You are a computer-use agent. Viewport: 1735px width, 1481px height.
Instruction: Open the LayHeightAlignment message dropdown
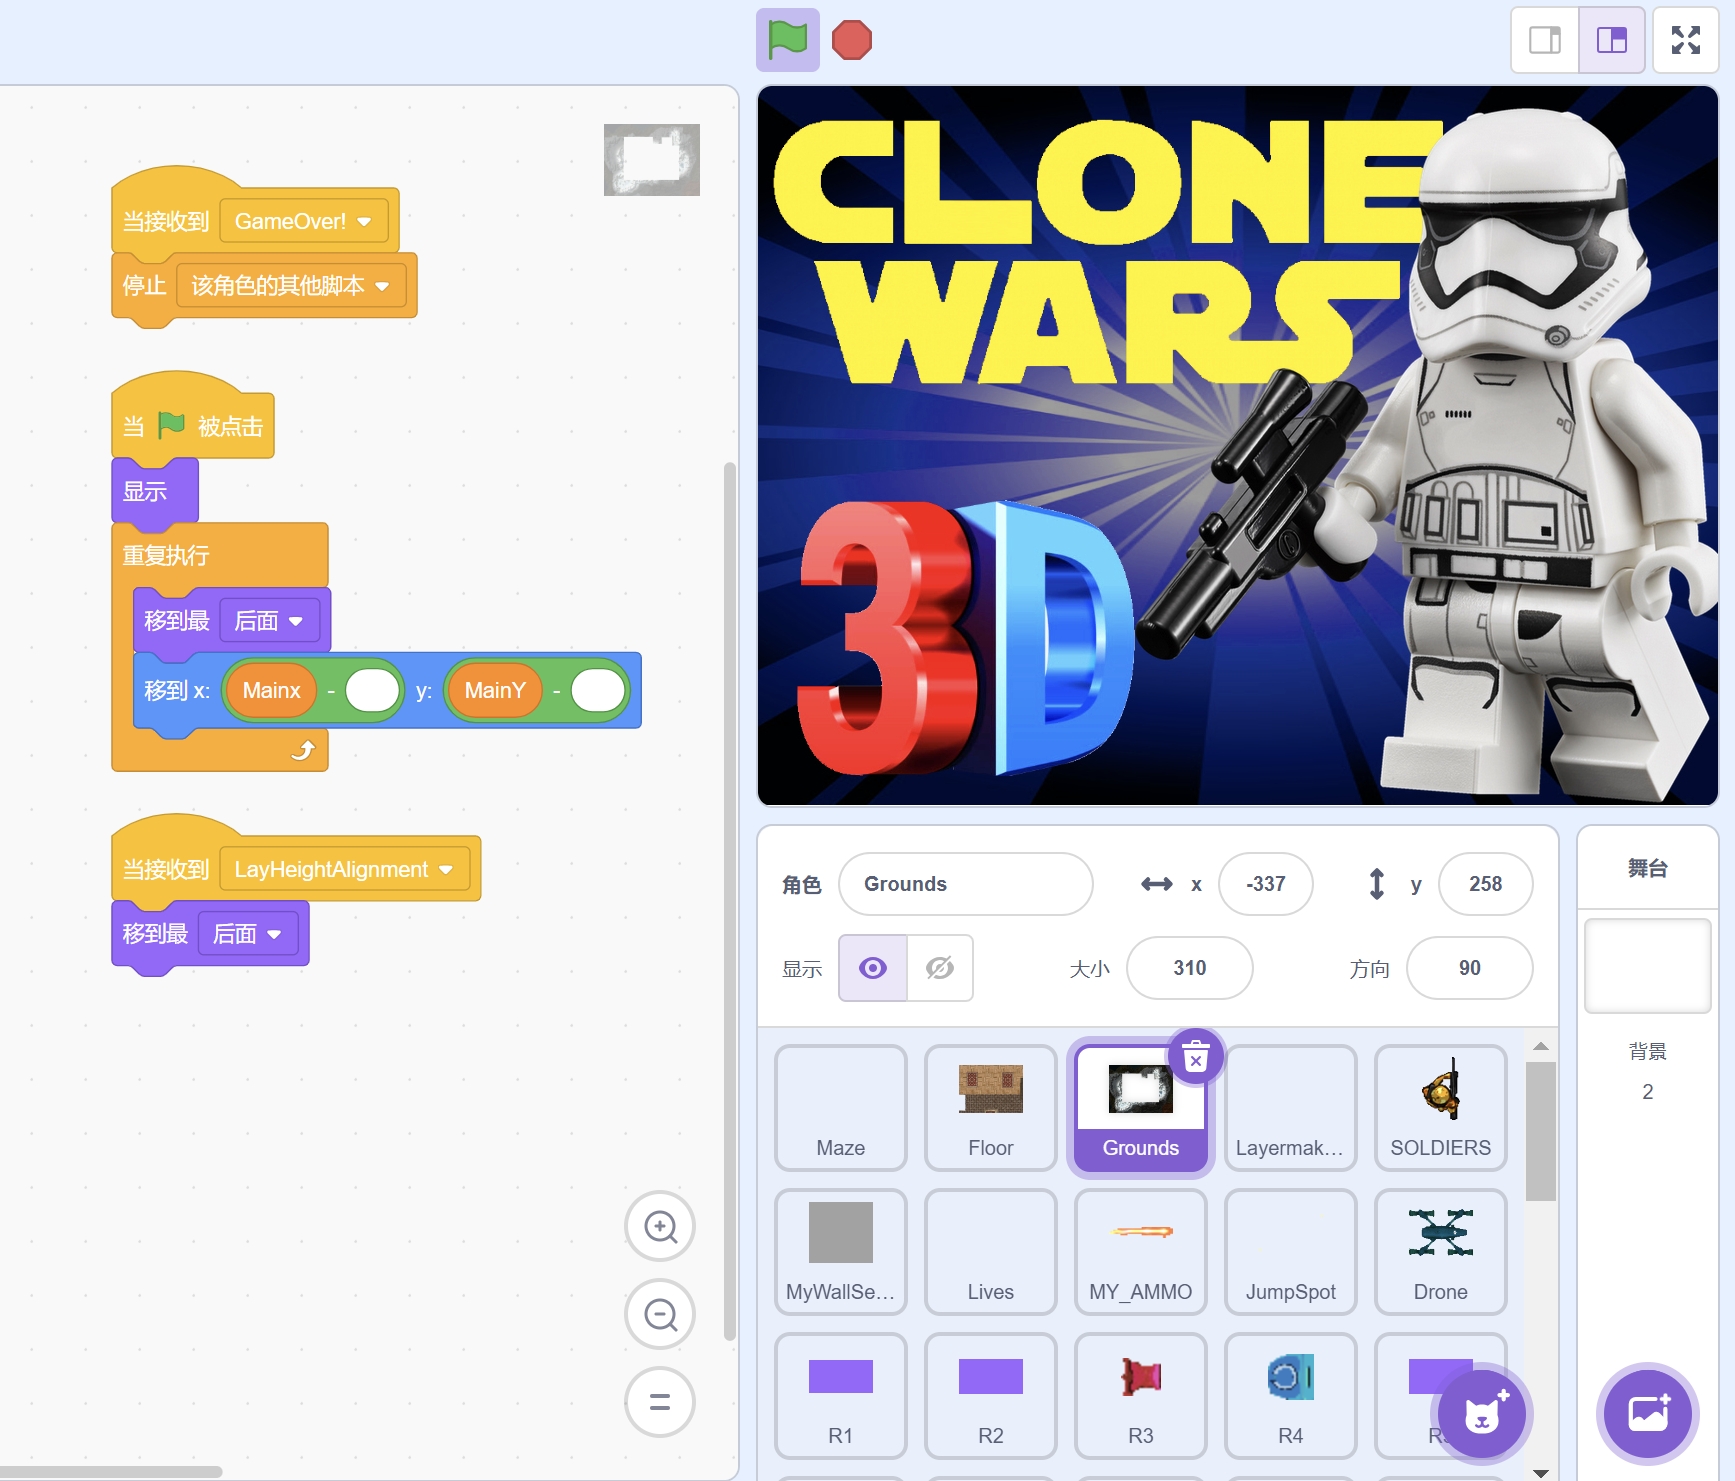pyautogui.click(x=446, y=870)
